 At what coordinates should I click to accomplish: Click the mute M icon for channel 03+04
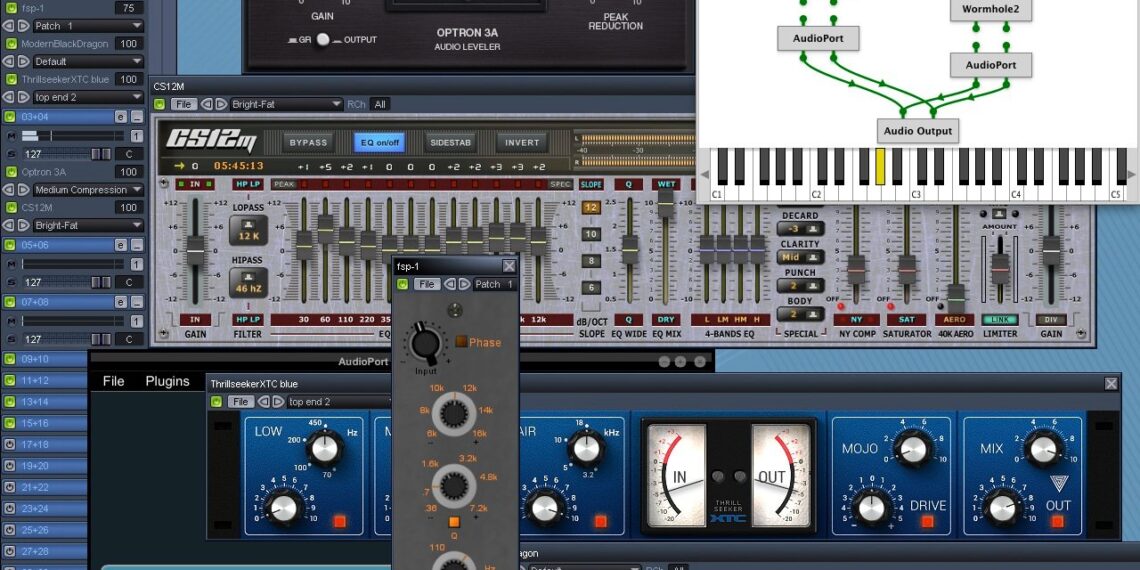(x=11, y=136)
